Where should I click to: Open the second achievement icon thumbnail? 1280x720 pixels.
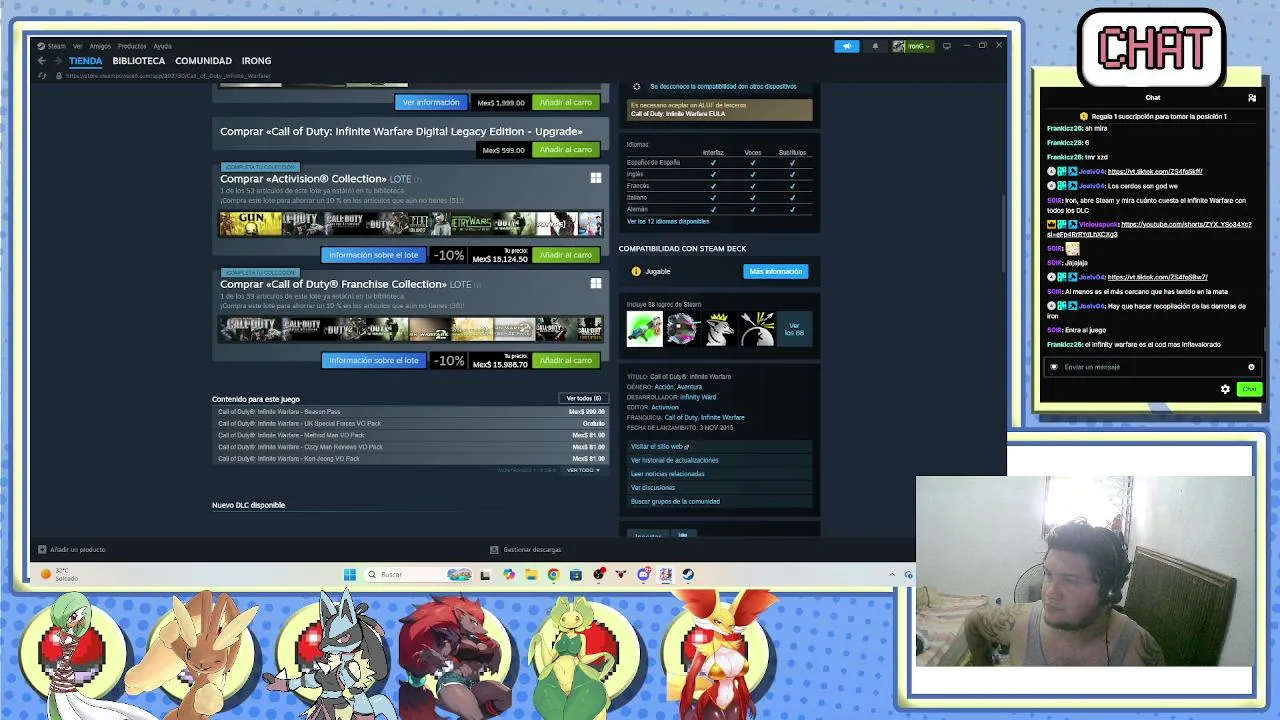coord(682,328)
